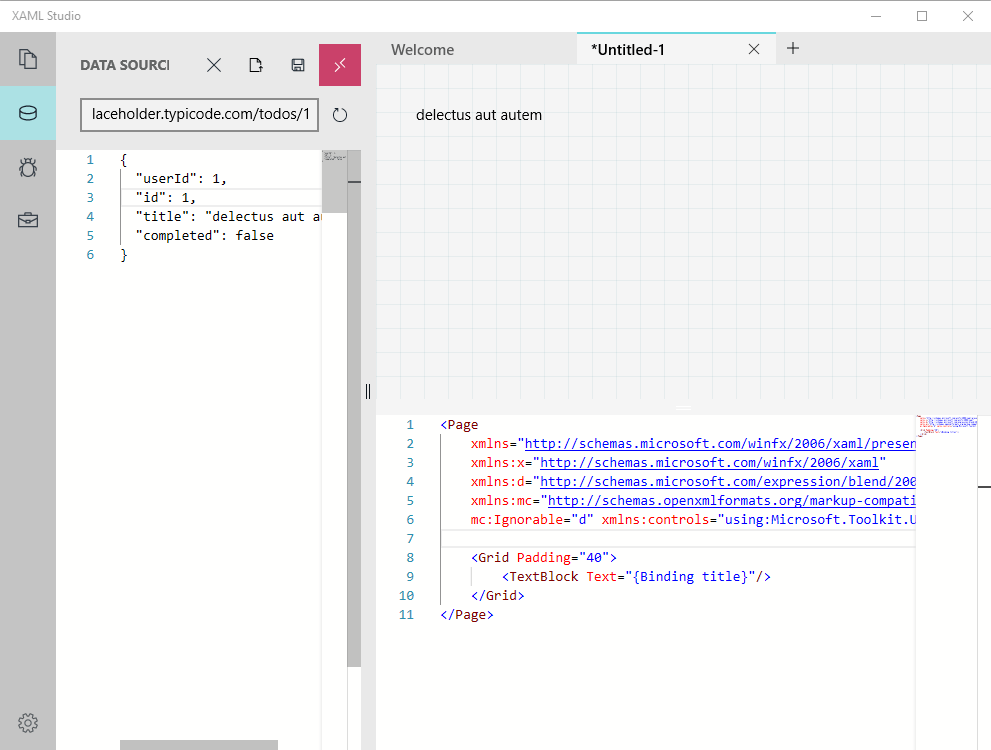
Task: Refresh the data source URL
Action: coord(340,115)
